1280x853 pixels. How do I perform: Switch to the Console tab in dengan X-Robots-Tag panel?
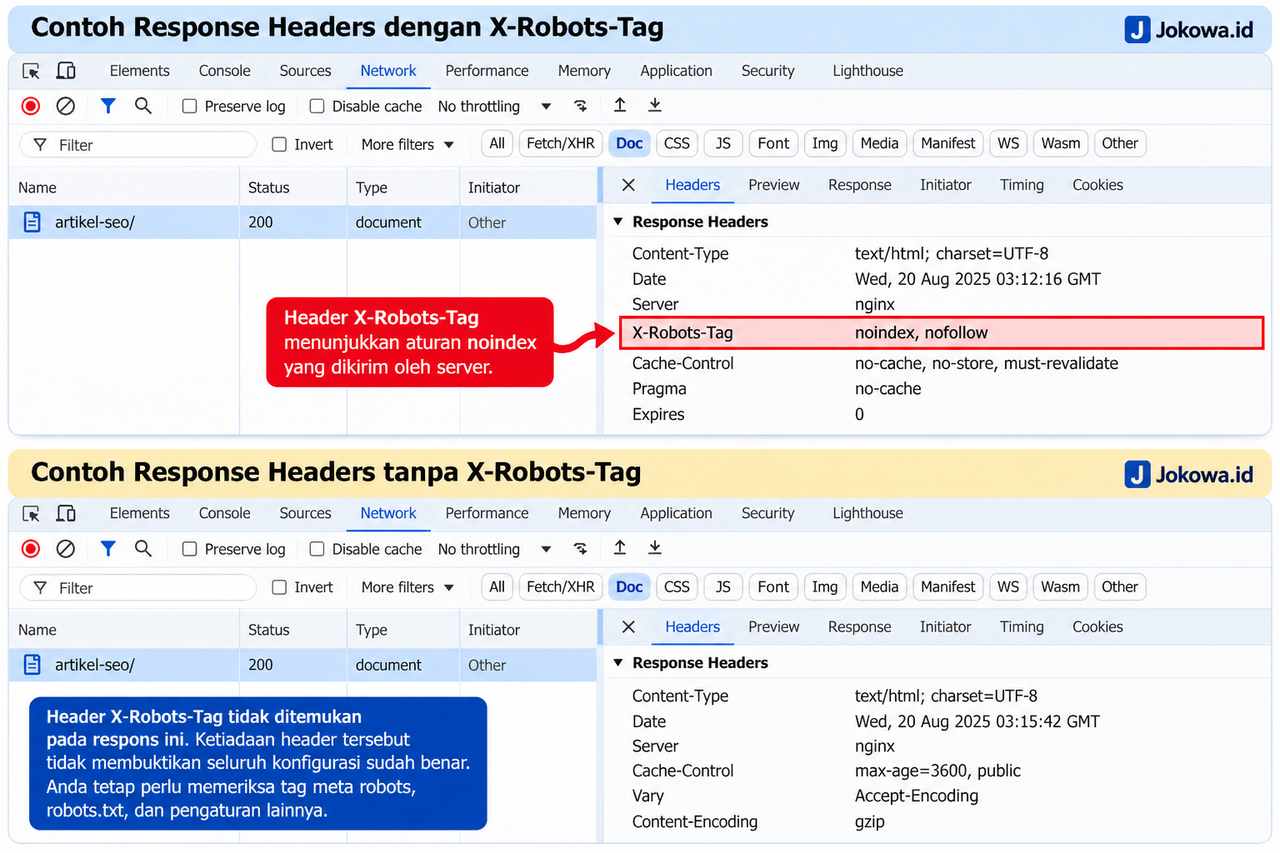(x=225, y=71)
